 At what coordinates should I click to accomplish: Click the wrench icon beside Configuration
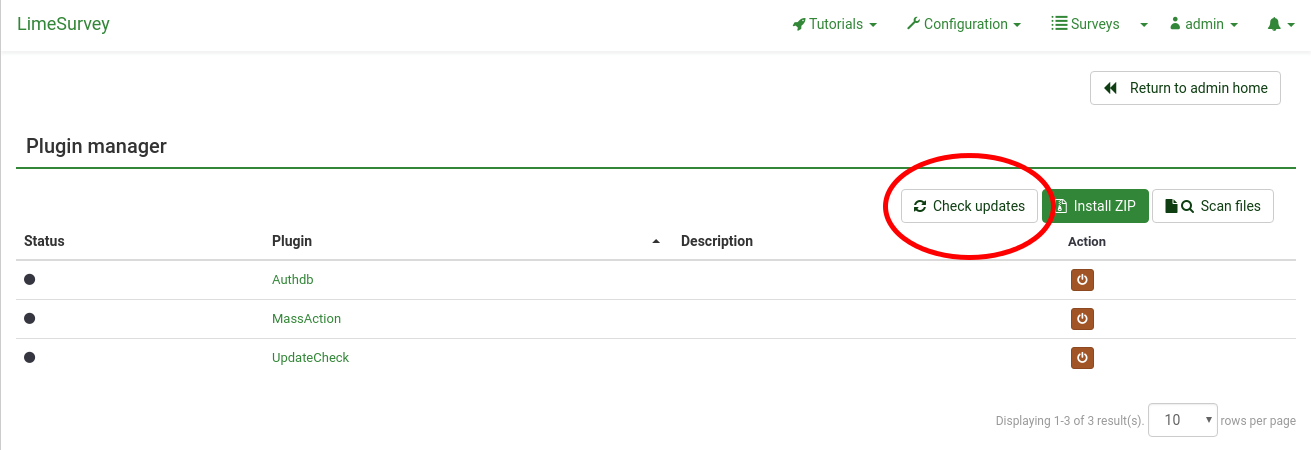pyautogui.click(x=913, y=24)
